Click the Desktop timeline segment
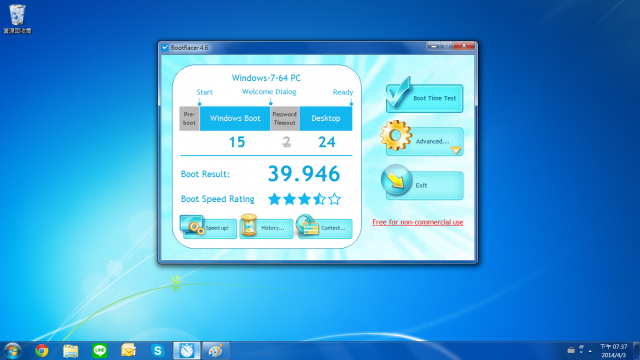Viewport: 640px width, 360px height. pyautogui.click(x=326, y=118)
